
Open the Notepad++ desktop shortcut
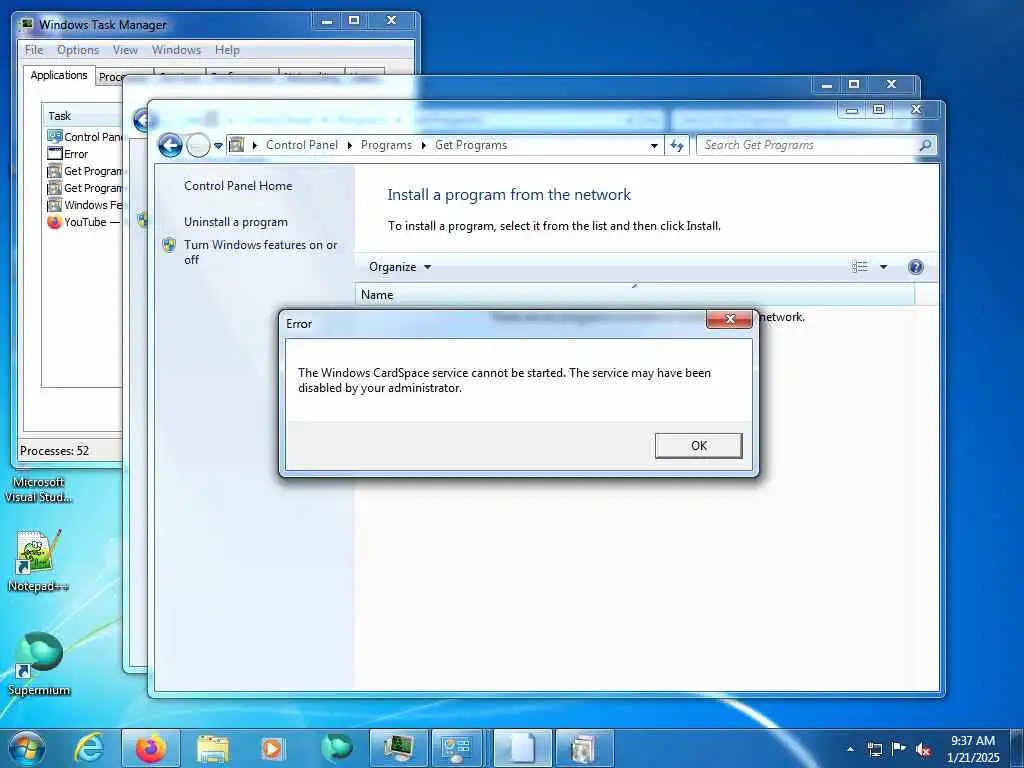click(38, 560)
